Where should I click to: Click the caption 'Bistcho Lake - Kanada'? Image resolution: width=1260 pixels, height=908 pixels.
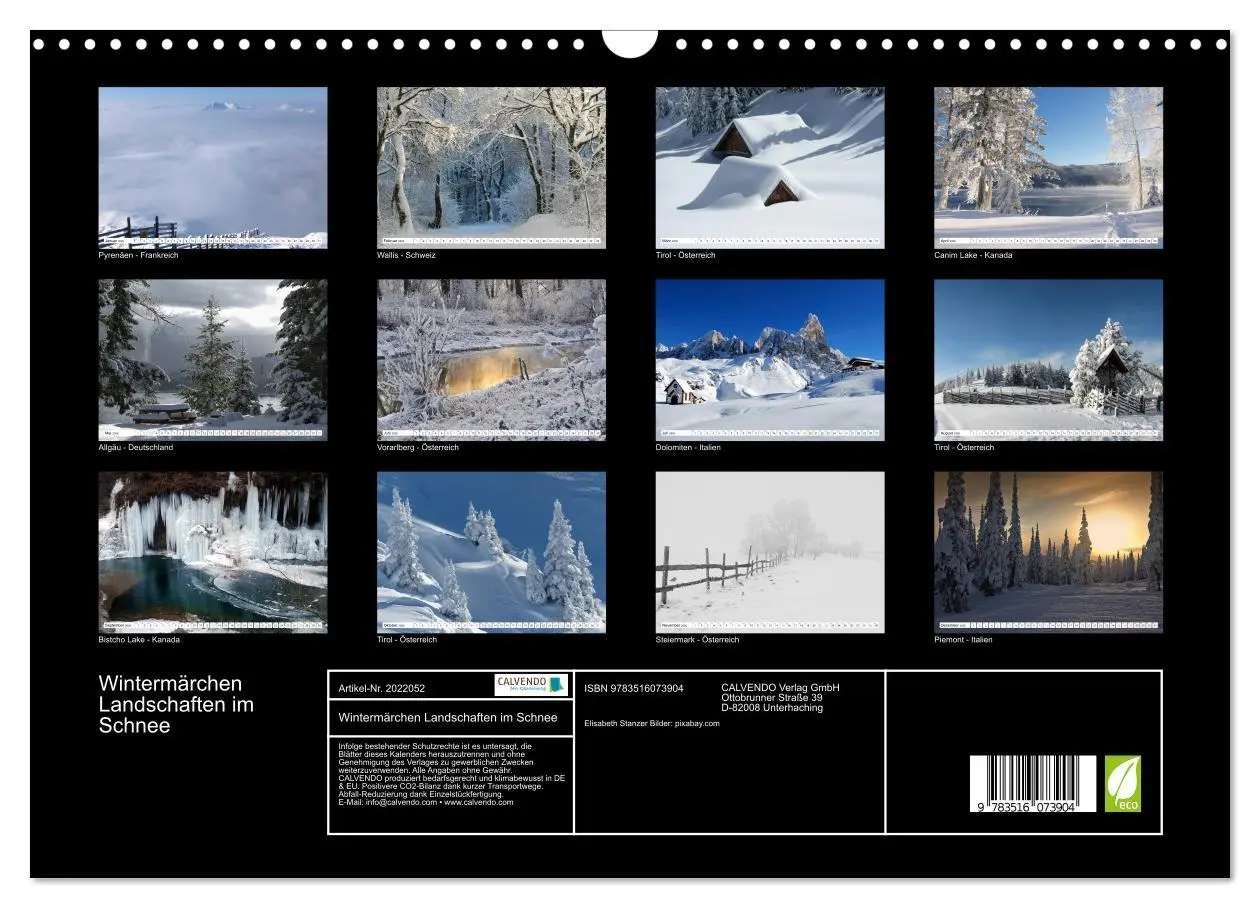click(x=139, y=640)
